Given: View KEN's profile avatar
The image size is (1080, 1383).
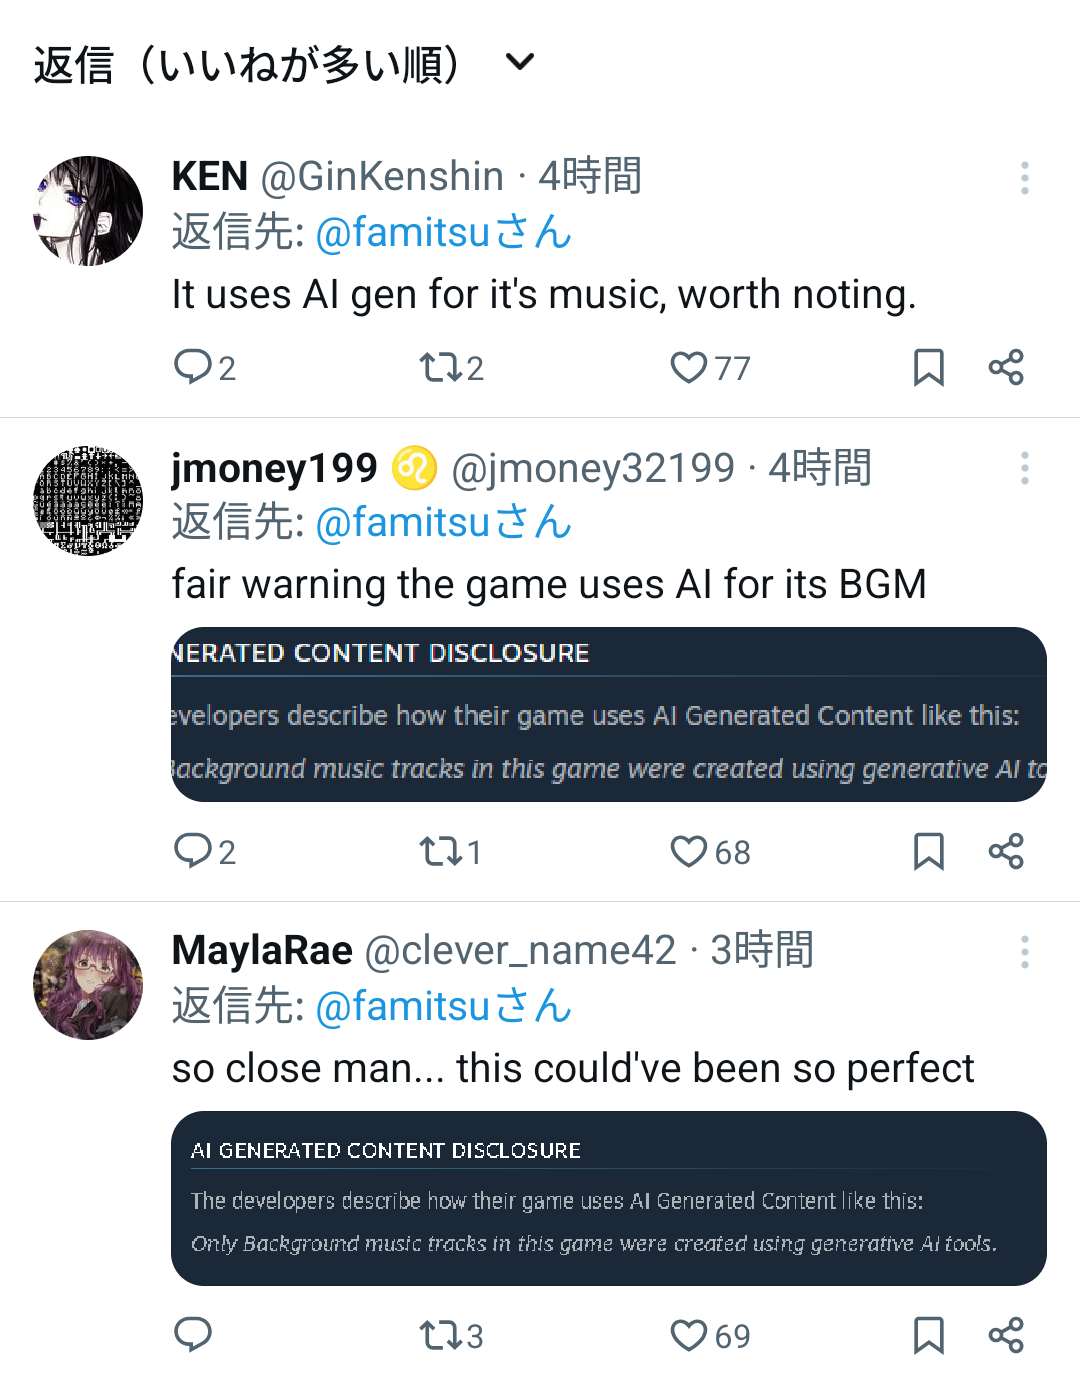Looking at the screenshot, I should click(x=88, y=211).
